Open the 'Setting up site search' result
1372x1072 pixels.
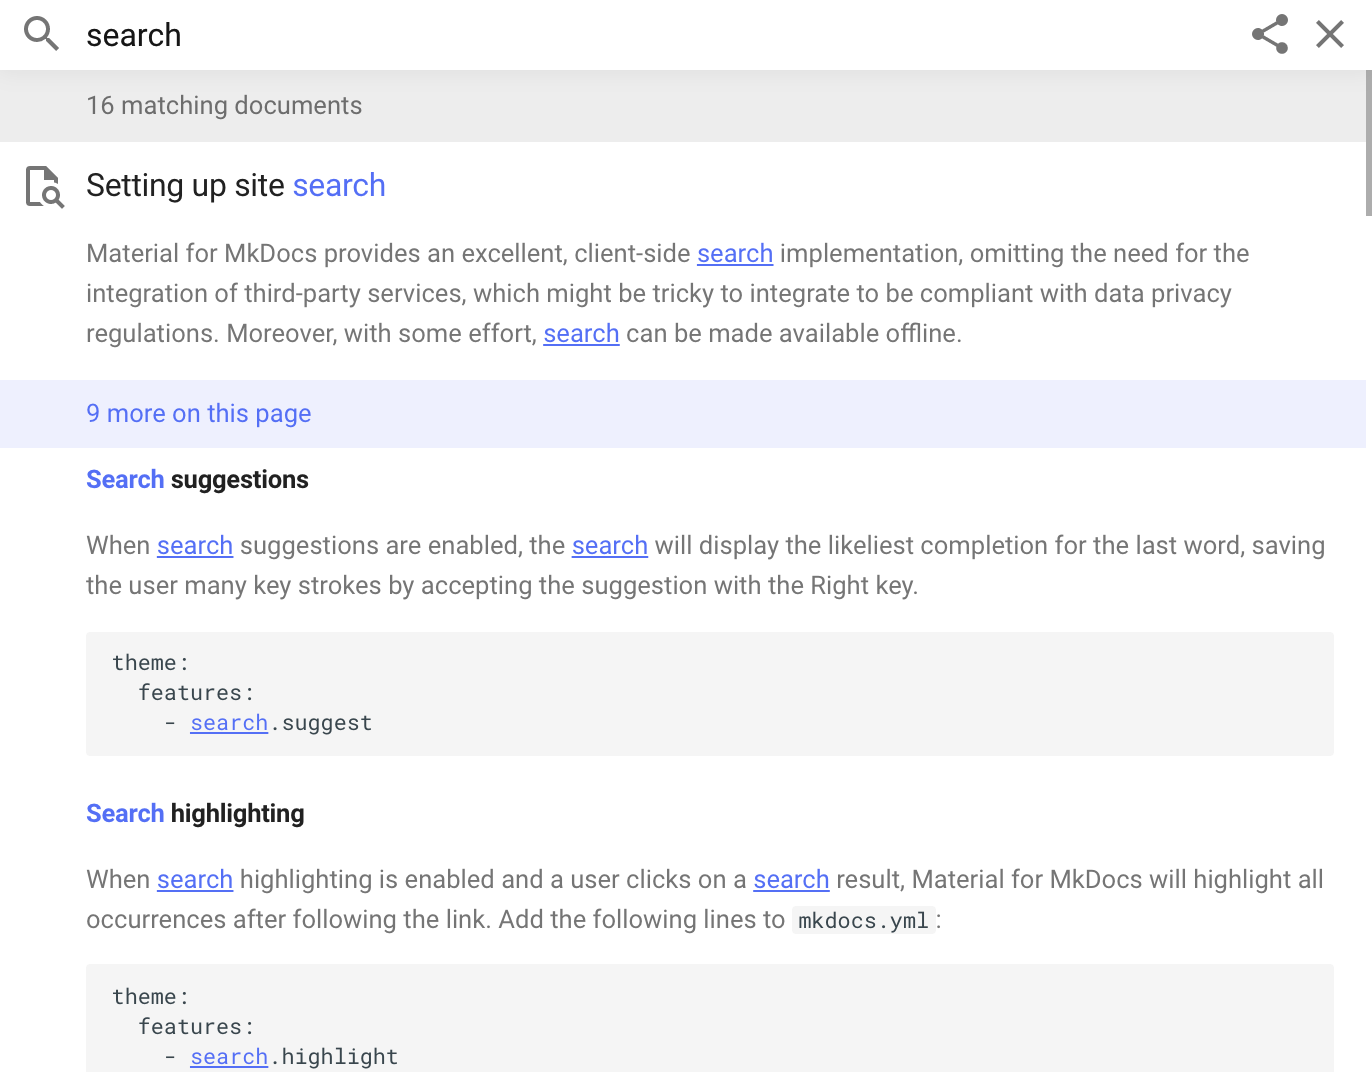(x=236, y=185)
